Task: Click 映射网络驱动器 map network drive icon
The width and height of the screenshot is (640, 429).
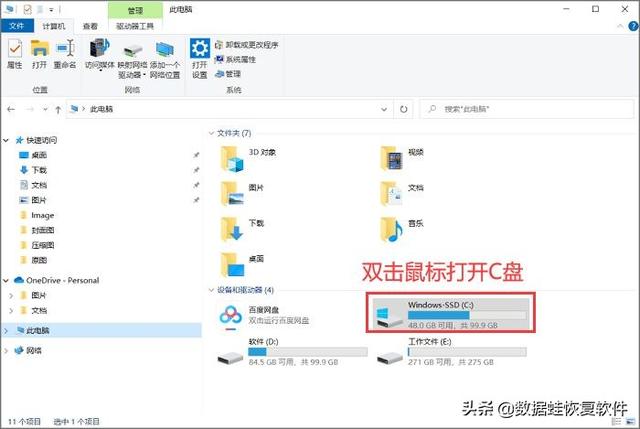Action: coord(132,59)
